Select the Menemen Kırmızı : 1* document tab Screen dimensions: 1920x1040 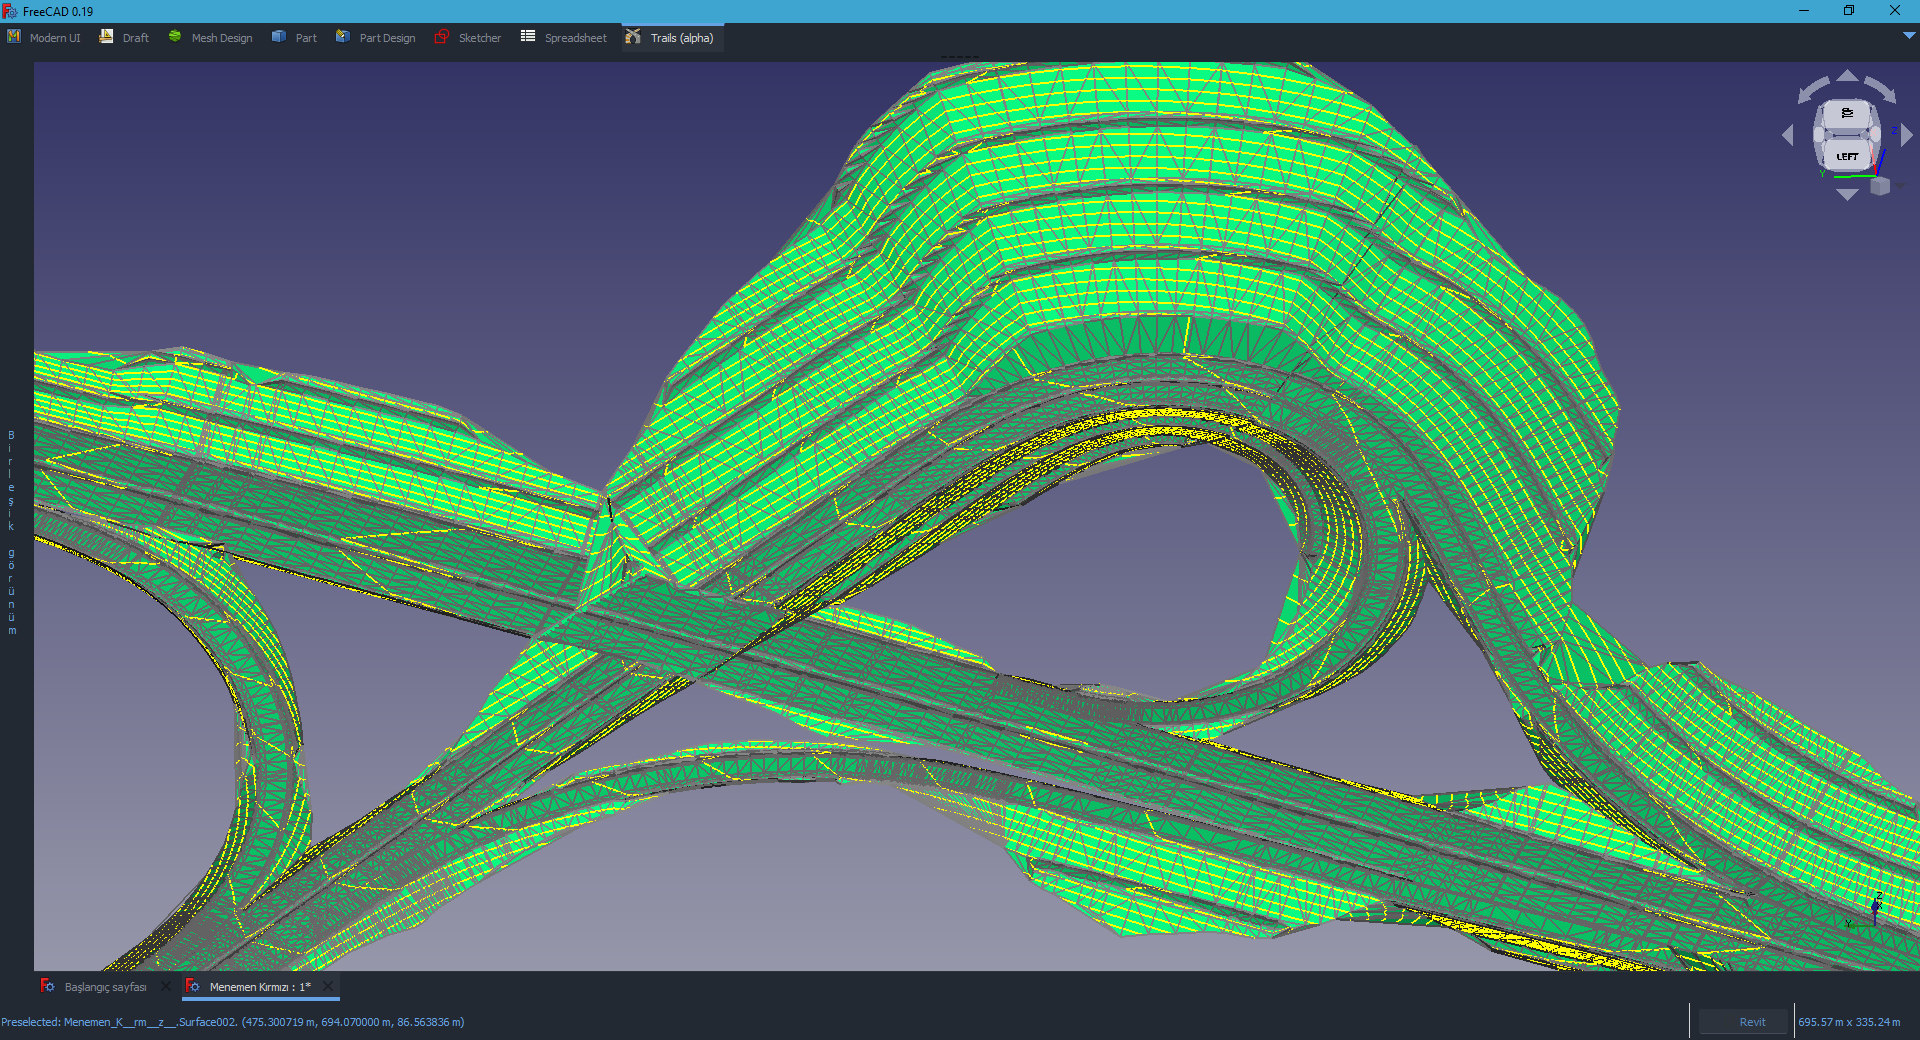point(260,987)
